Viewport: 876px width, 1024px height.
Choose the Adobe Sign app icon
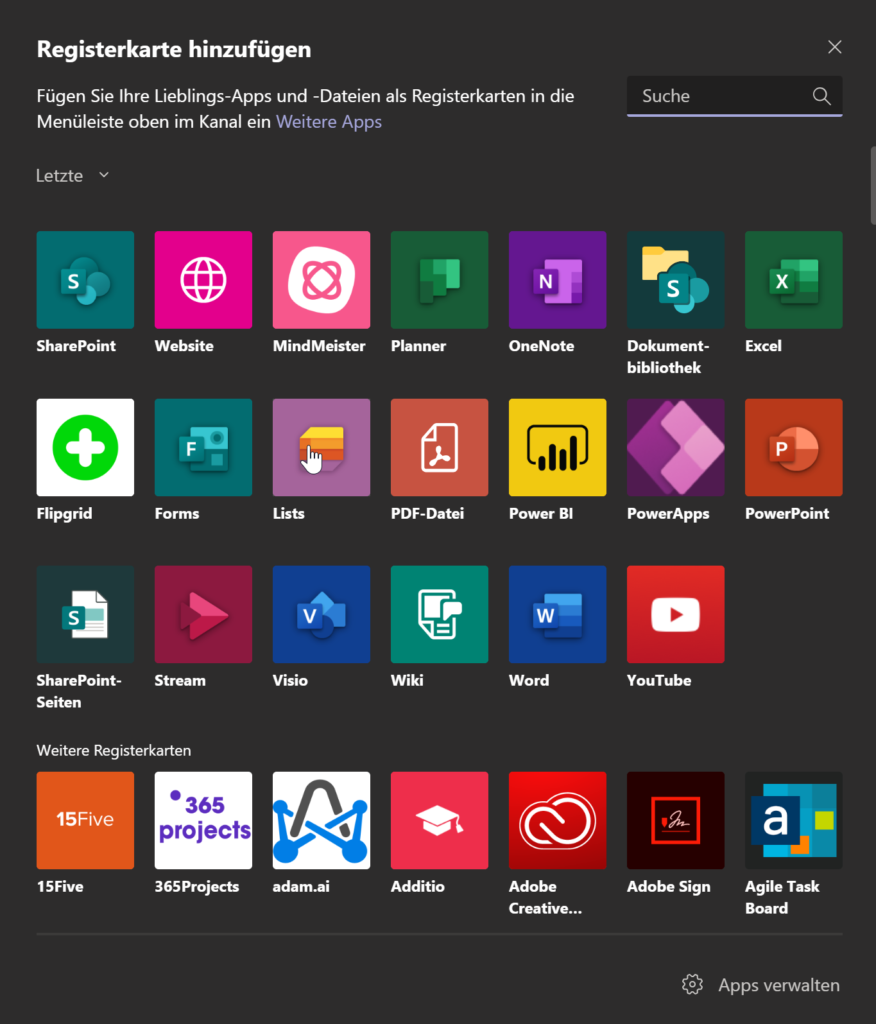point(675,820)
